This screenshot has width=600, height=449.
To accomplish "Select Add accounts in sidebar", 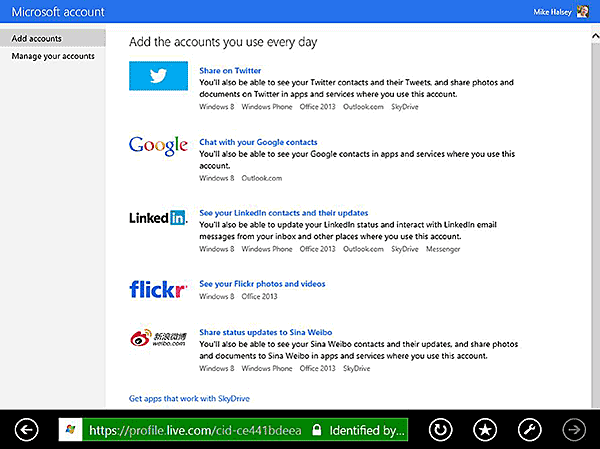I will [37, 38].
